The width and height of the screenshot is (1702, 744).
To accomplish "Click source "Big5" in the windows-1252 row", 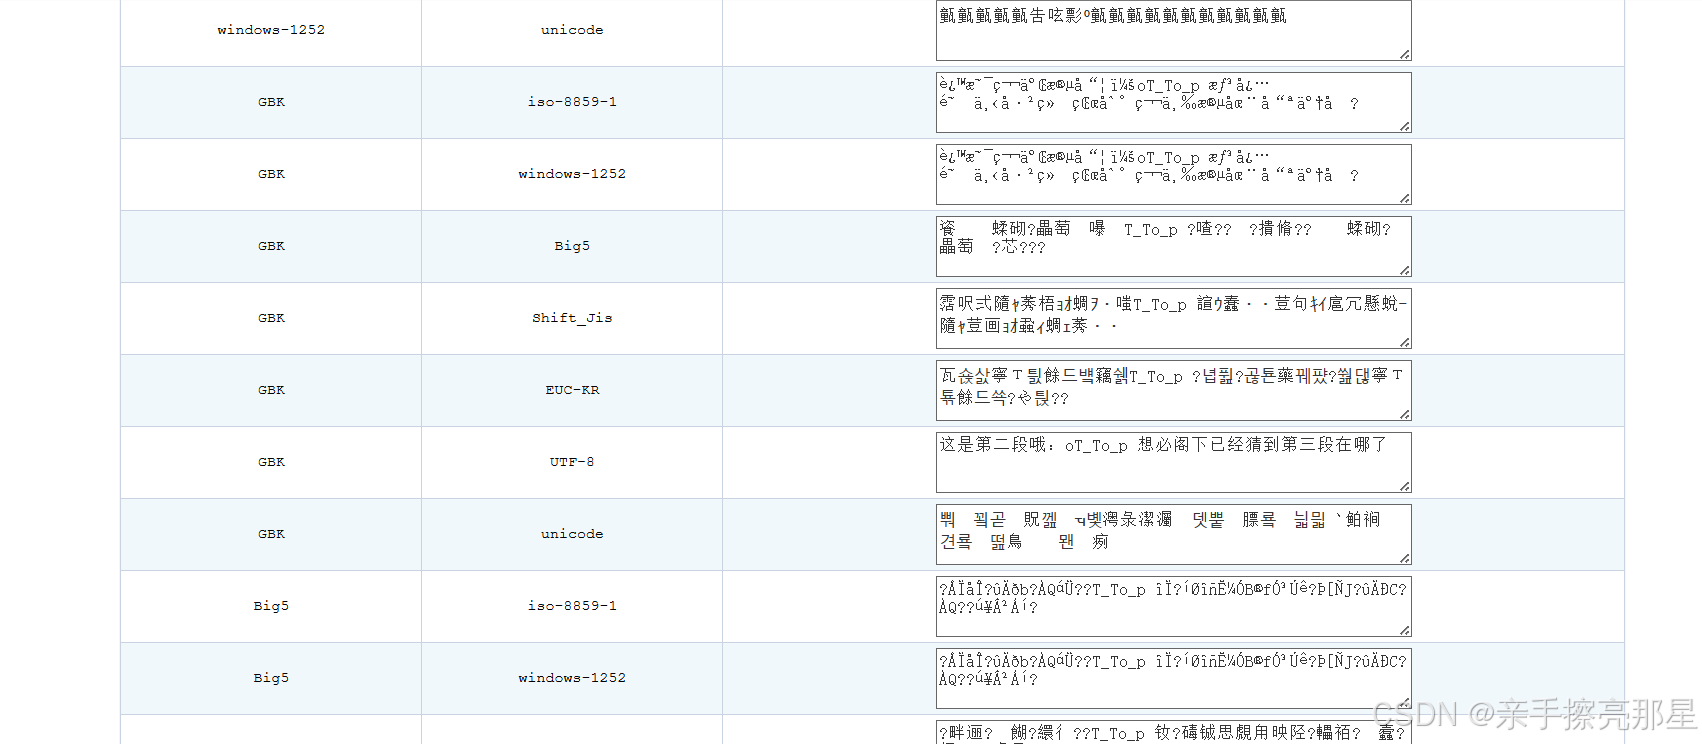I will pos(271,678).
